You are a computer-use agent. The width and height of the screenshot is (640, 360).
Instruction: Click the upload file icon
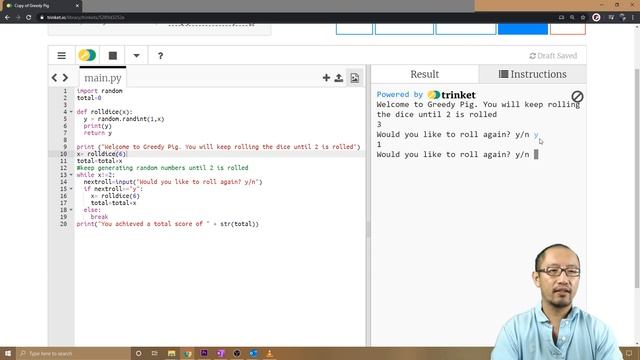click(x=339, y=78)
